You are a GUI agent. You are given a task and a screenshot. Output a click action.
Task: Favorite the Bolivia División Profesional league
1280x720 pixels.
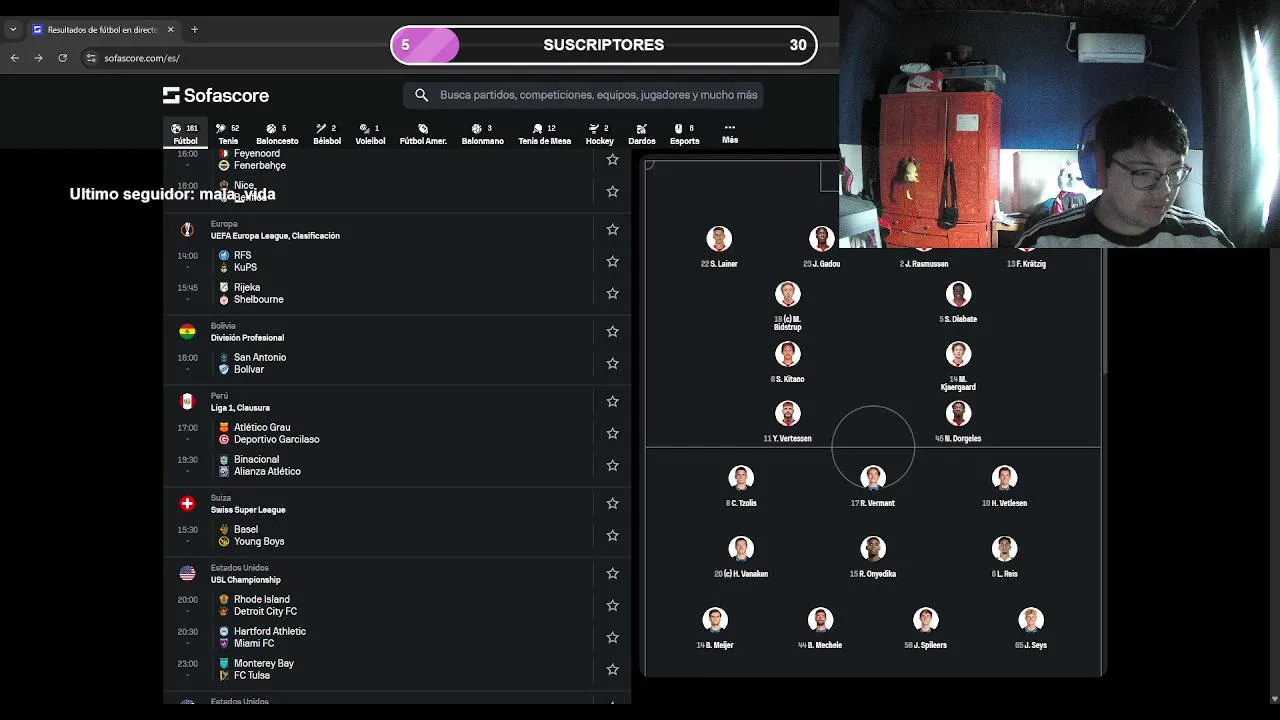[612, 332]
